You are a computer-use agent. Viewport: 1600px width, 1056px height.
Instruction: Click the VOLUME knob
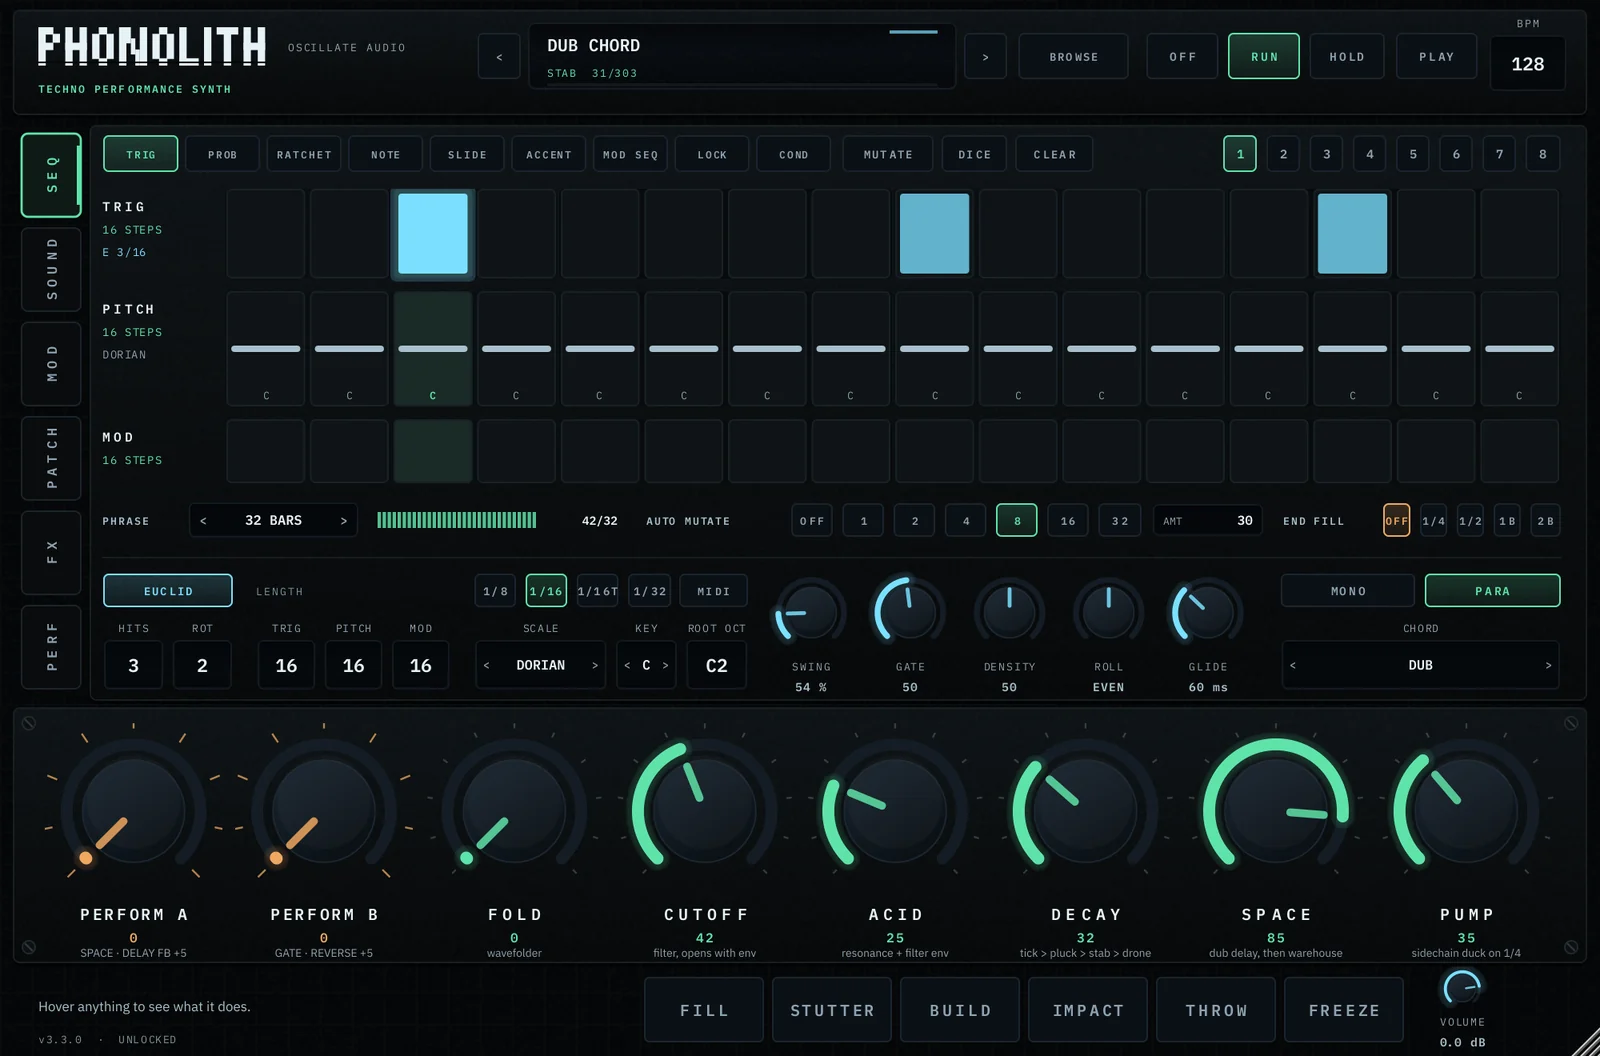1462,988
